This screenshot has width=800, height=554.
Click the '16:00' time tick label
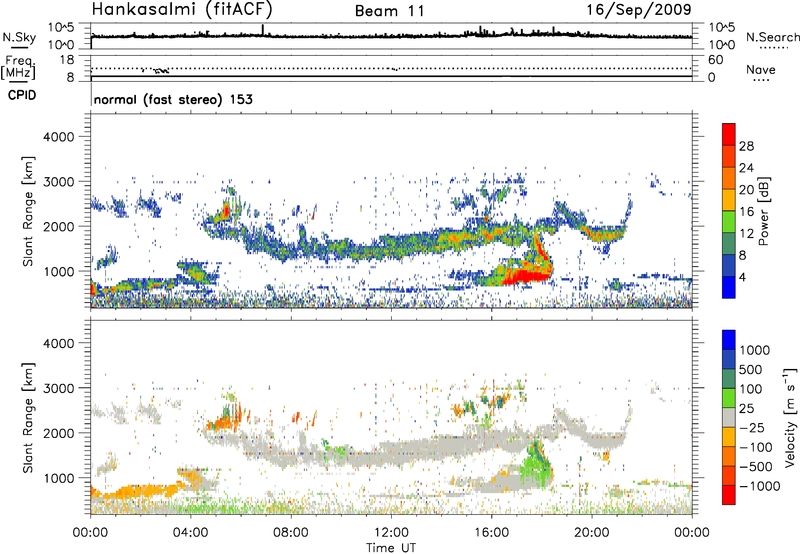[x=491, y=533]
